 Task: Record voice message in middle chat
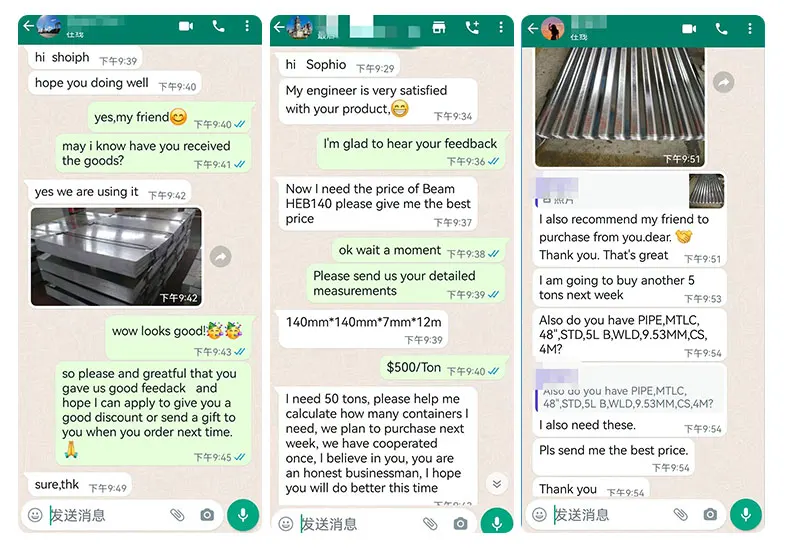click(x=497, y=521)
